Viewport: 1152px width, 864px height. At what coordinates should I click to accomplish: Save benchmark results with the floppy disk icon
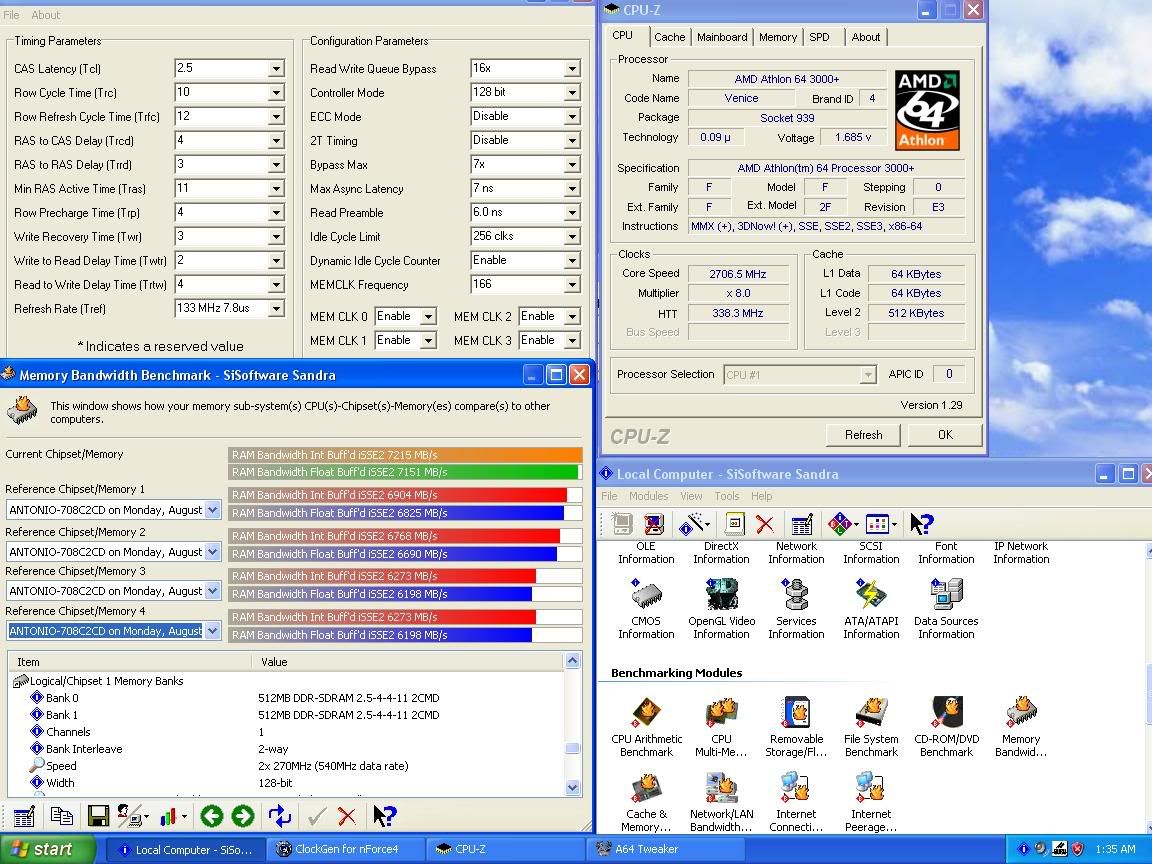(98, 816)
